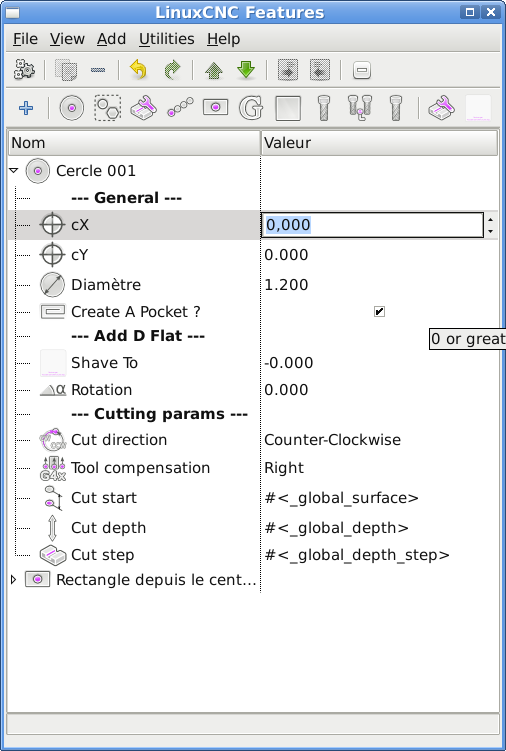Click the Valeur column header
This screenshot has width=506, height=751.
coord(380,143)
